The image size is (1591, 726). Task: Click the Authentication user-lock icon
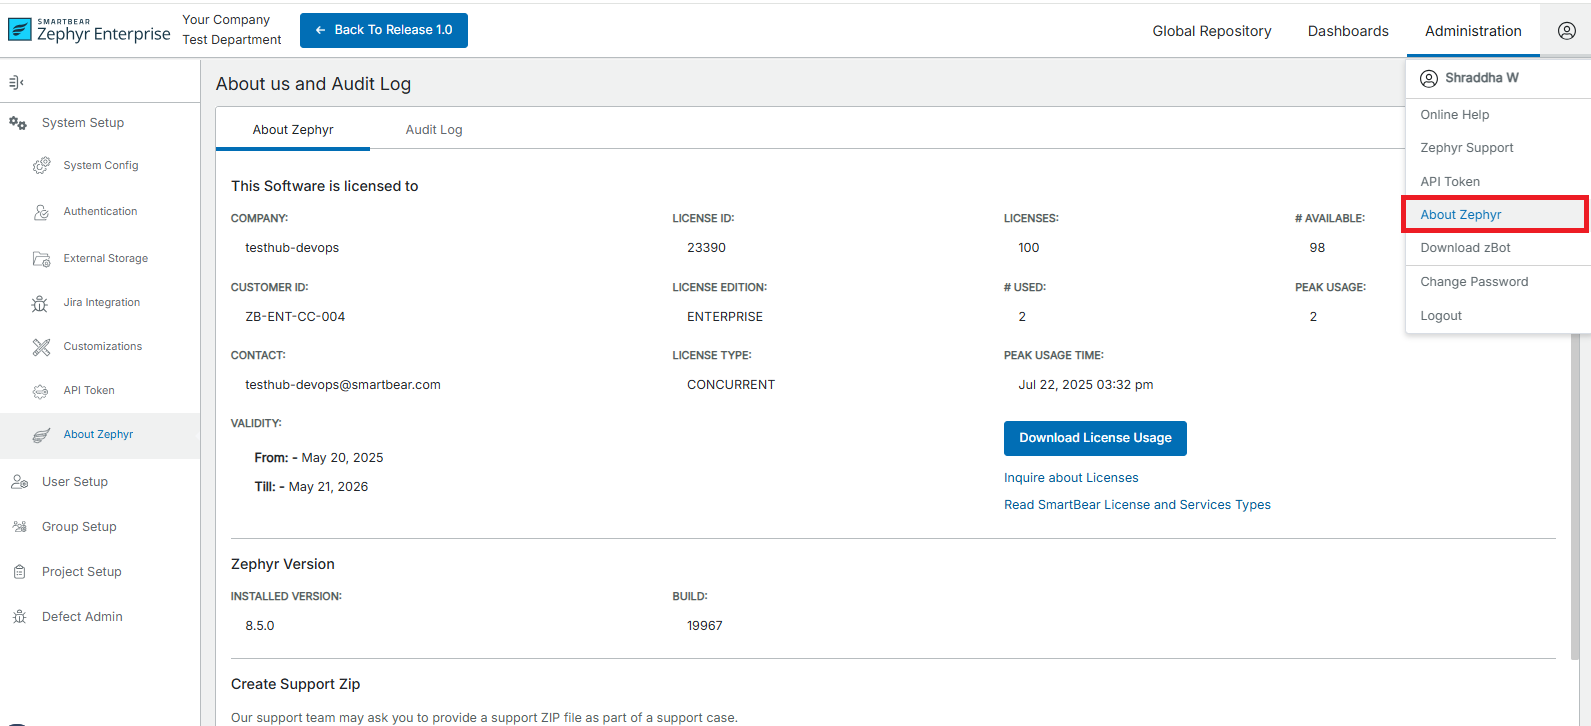(41, 212)
